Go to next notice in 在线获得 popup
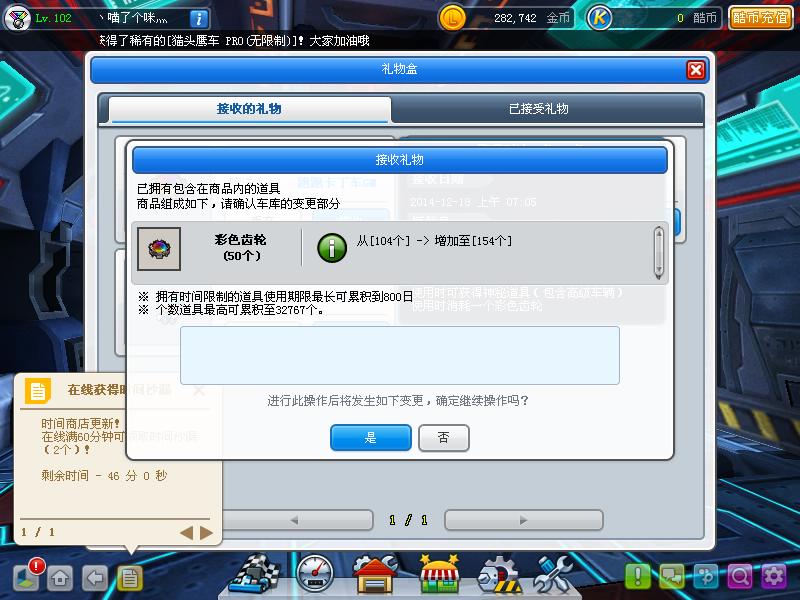 pyautogui.click(x=207, y=533)
